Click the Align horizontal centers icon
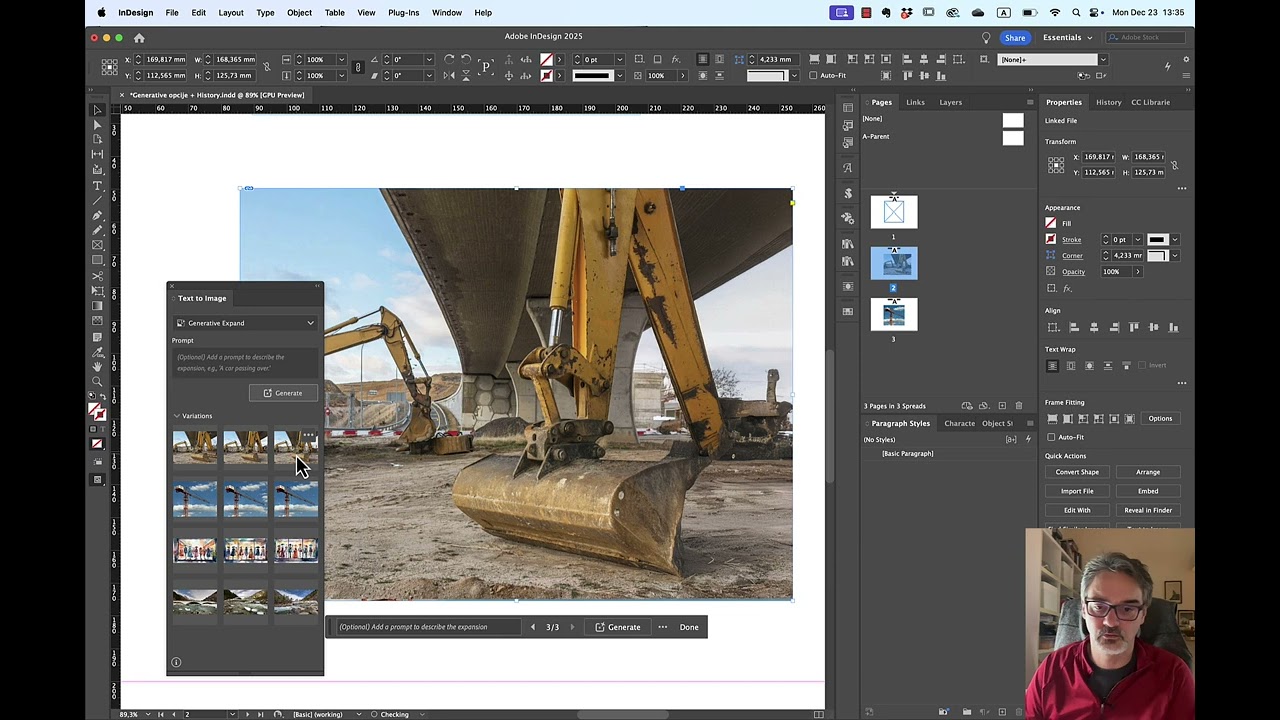1280x720 pixels. (x=1094, y=327)
